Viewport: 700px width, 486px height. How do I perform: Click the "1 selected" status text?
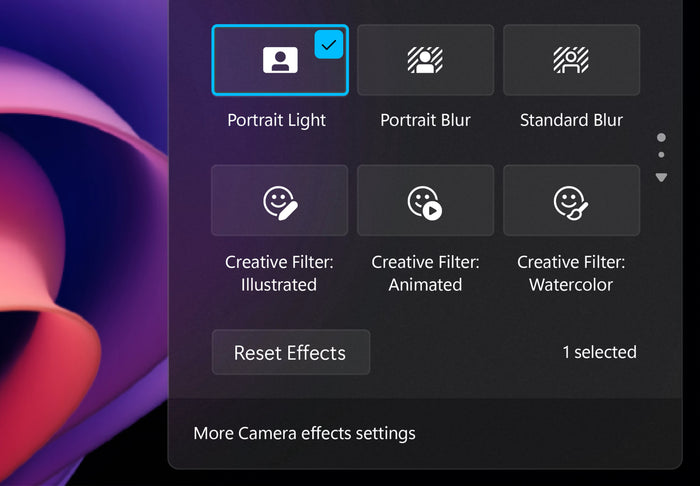(x=599, y=352)
